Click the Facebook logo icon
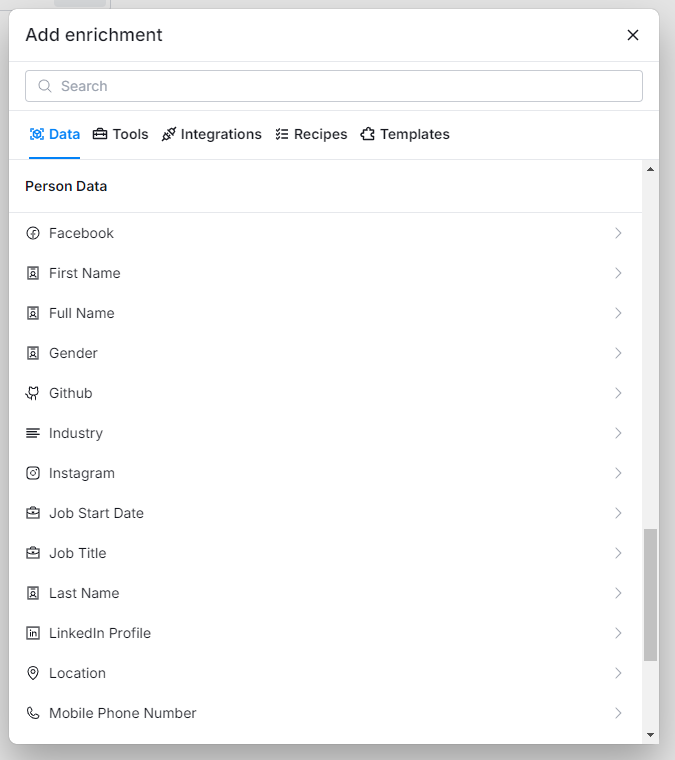 click(33, 233)
